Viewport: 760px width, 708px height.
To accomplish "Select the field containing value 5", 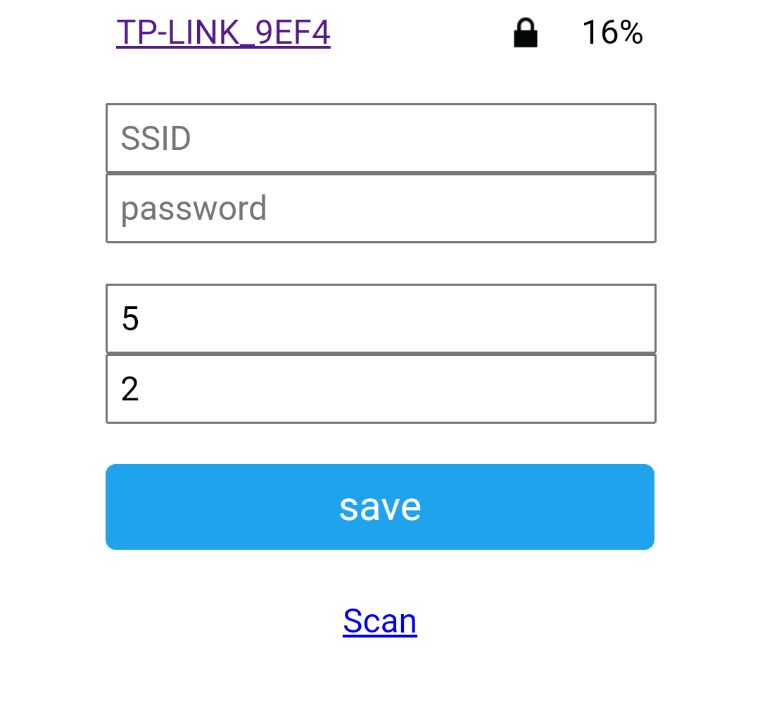I will pyautogui.click(x=380, y=319).
